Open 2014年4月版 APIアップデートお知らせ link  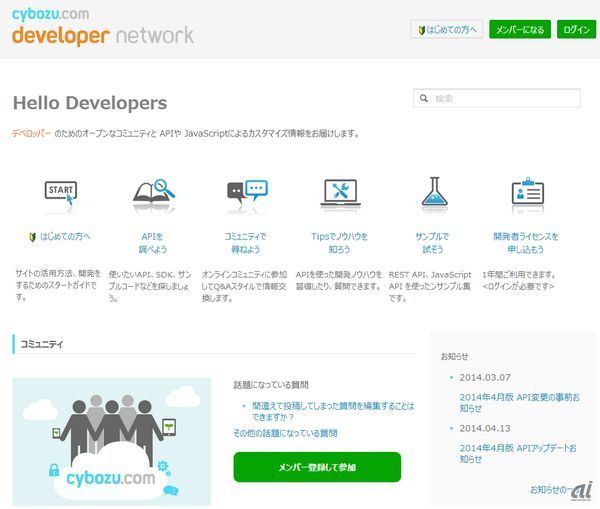click(x=518, y=454)
